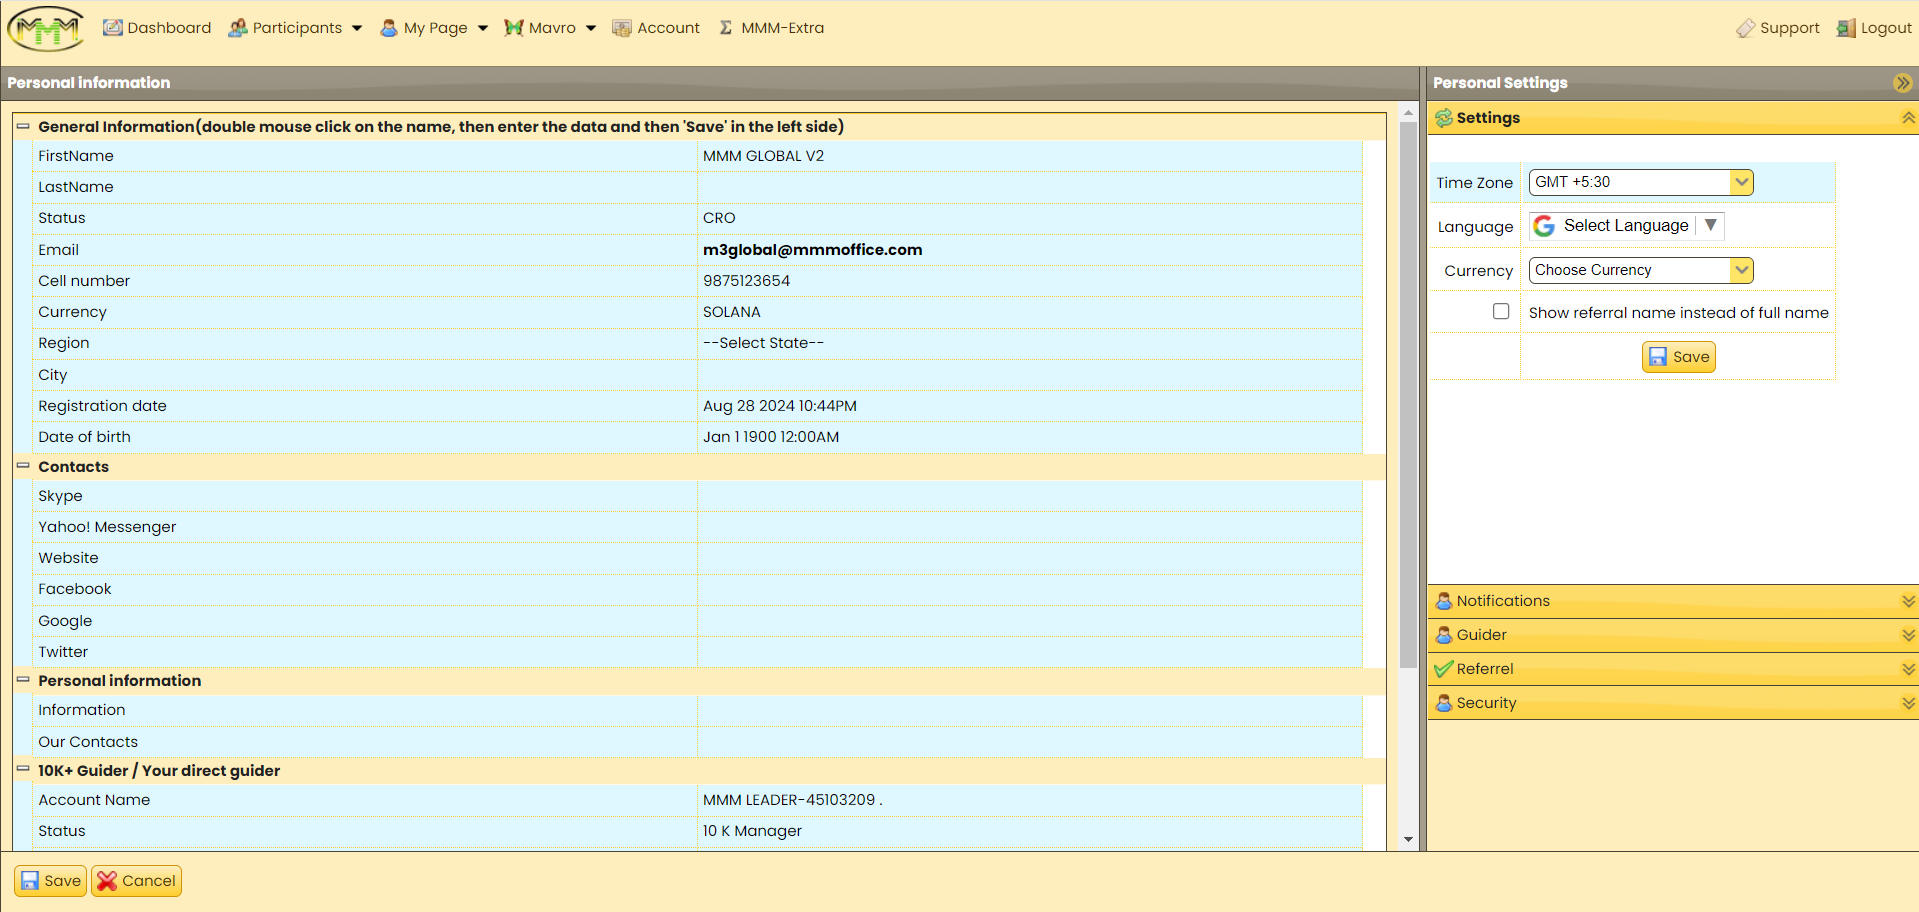This screenshot has width=1919, height=912.
Task: Click the Settings gear icon in panel header
Action: tap(1444, 118)
